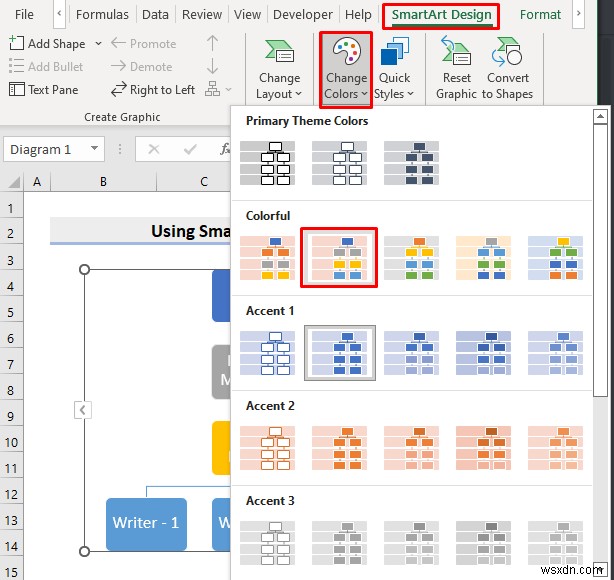
Task: Click Convert to Shapes button
Action: 507,69
